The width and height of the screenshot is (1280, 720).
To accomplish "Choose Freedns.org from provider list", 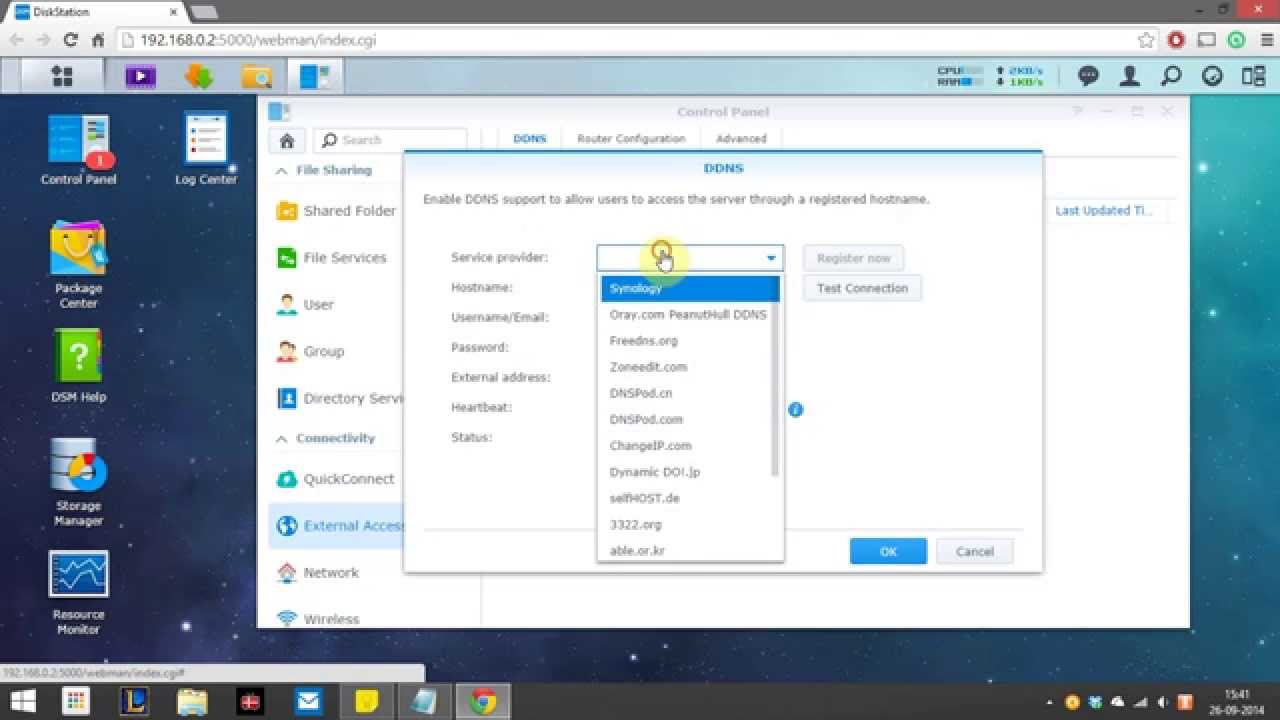I will [688, 341].
